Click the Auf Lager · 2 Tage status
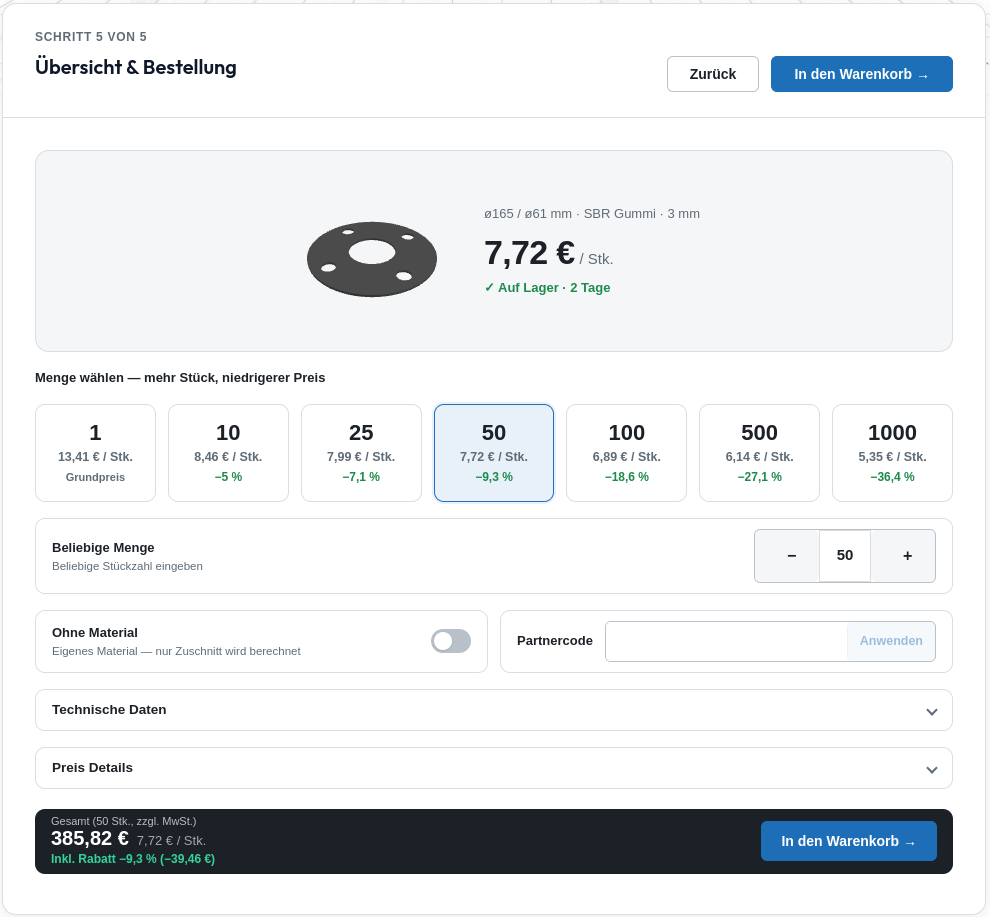 [x=547, y=288]
